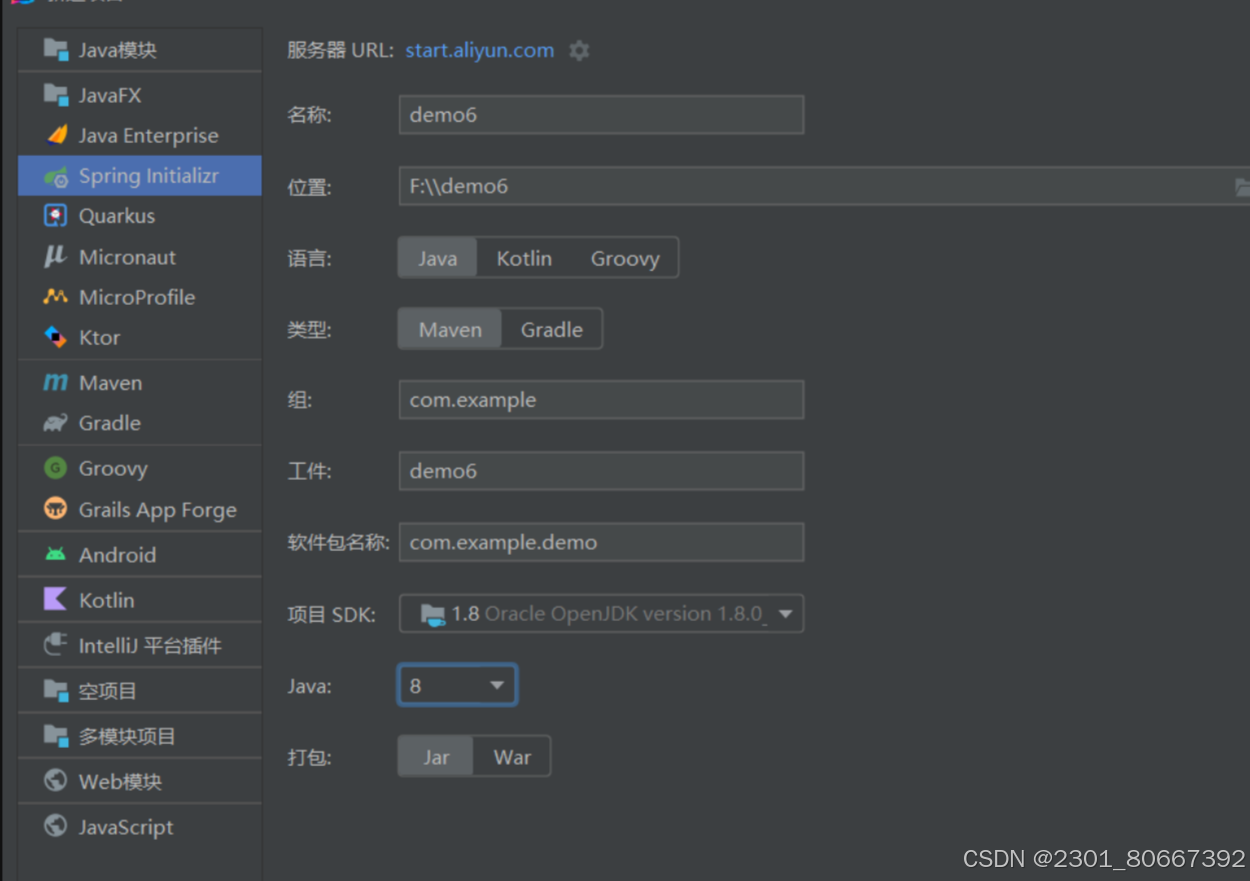Select Jar packaging
The width and height of the screenshot is (1250, 881).
(x=436, y=757)
